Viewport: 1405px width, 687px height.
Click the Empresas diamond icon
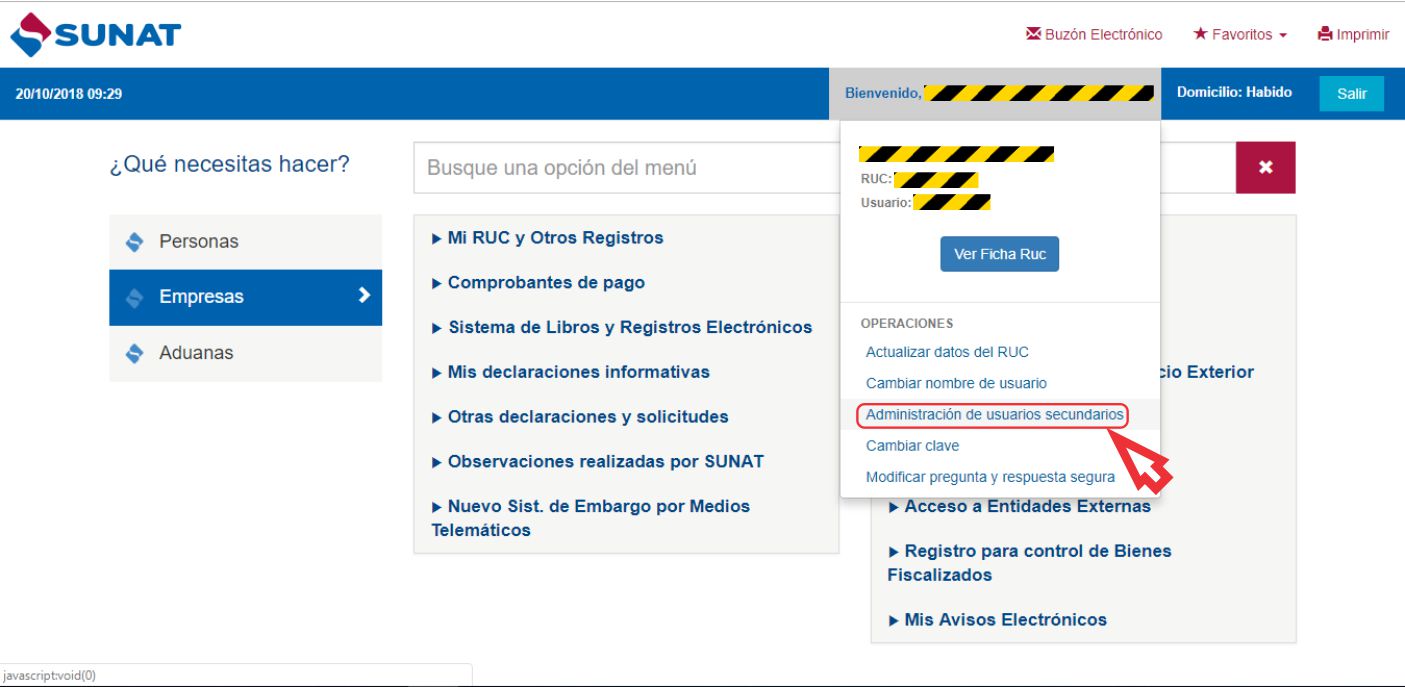click(x=134, y=297)
